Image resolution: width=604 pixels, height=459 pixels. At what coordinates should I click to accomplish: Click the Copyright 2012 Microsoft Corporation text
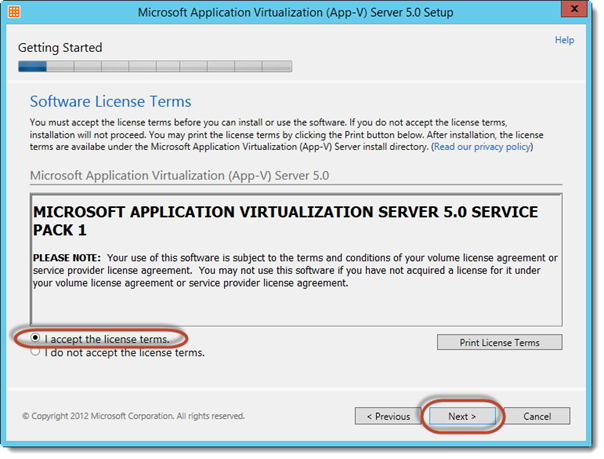pyautogui.click(x=133, y=416)
